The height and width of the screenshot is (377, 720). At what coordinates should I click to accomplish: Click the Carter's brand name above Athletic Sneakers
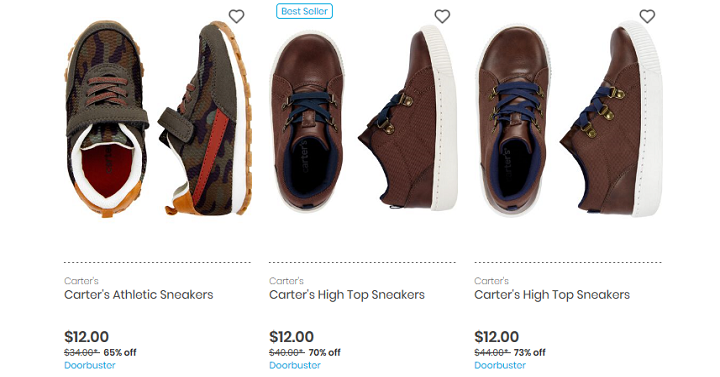coord(81,281)
